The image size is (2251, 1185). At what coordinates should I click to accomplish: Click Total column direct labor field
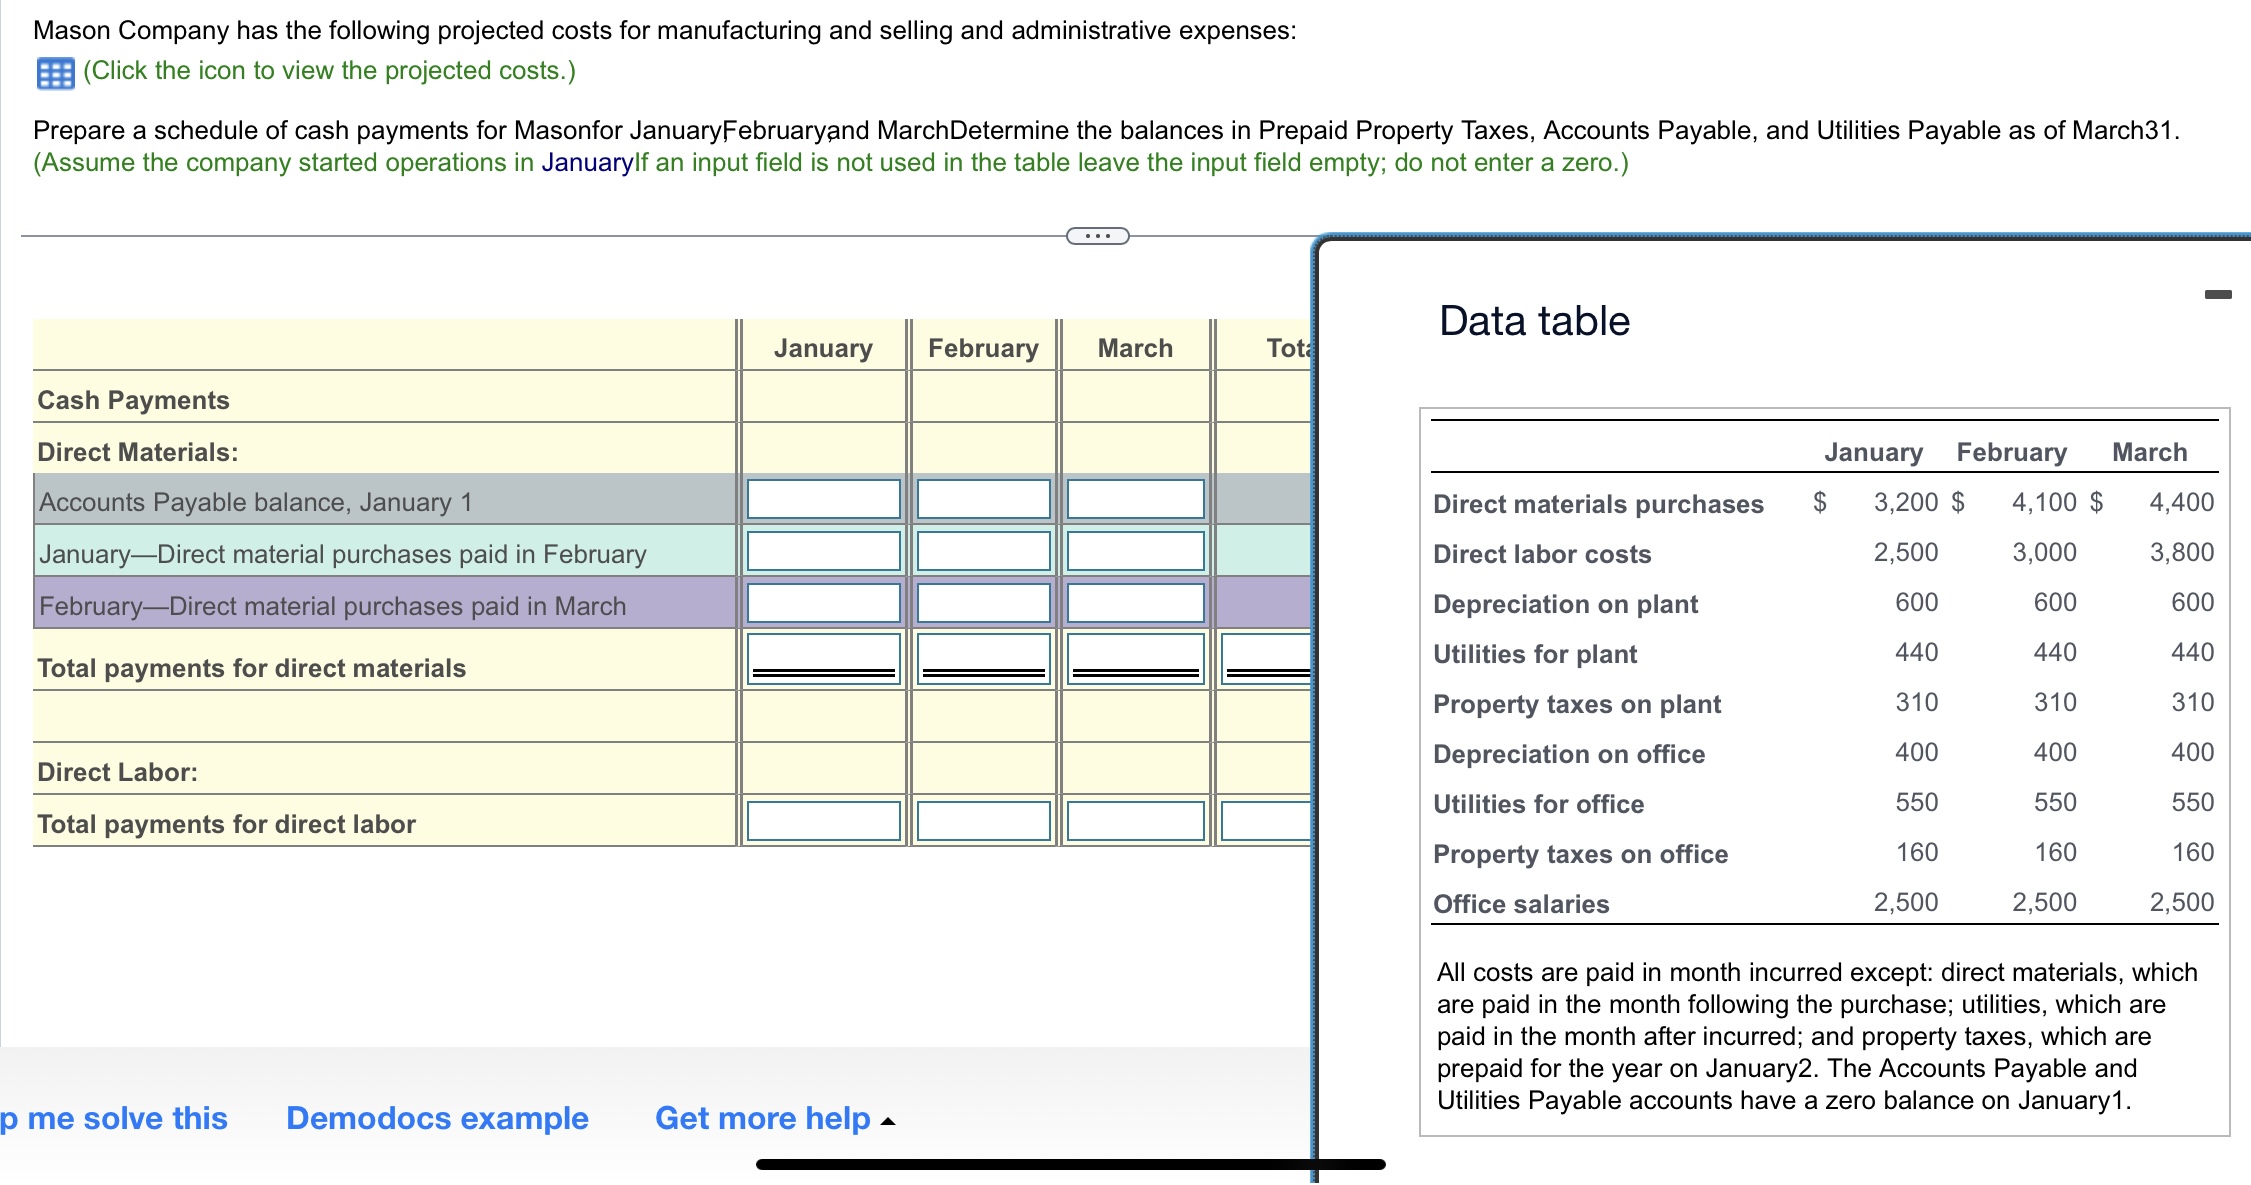[1266, 821]
